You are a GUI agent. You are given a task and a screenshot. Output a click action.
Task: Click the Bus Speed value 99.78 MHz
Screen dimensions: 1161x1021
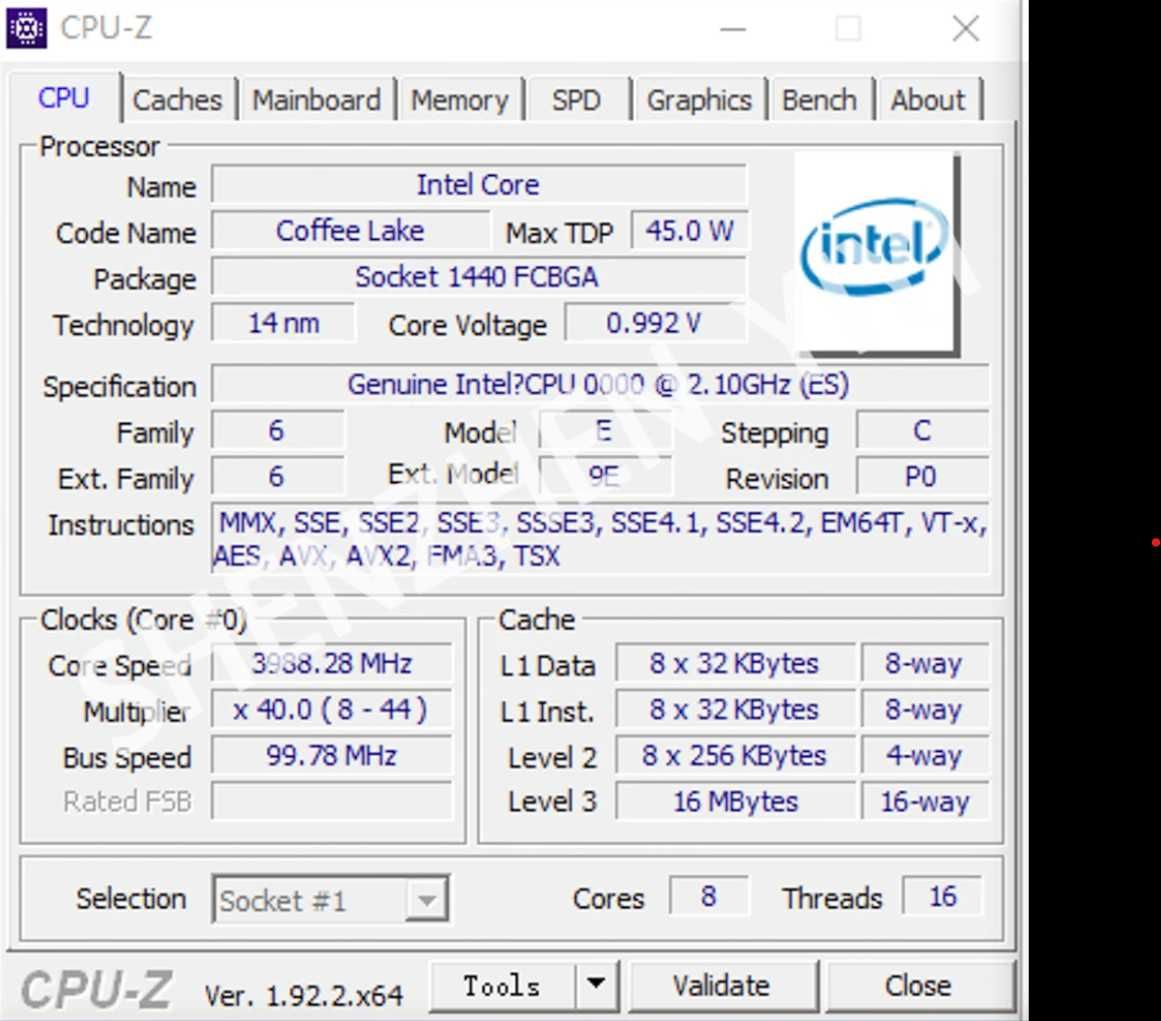(332, 755)
